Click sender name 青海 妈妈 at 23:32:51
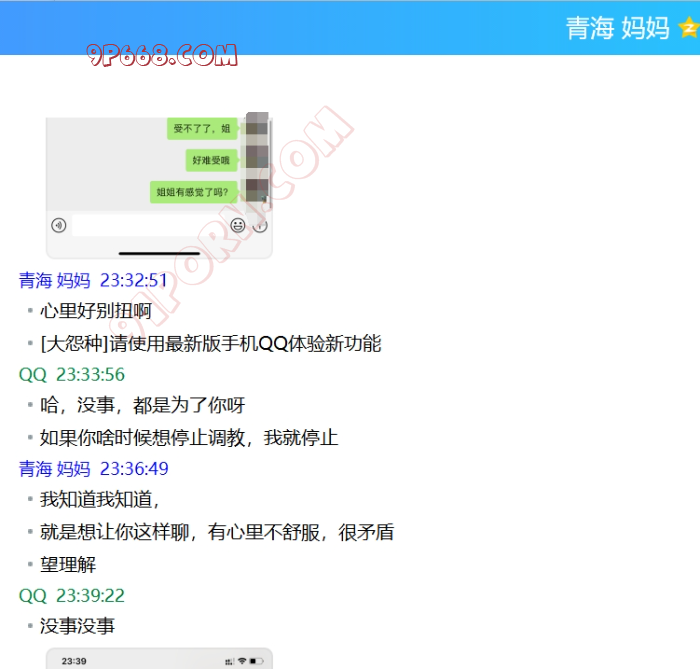The height and width of the screenshot is (669, 700). (x=55, y=280)
